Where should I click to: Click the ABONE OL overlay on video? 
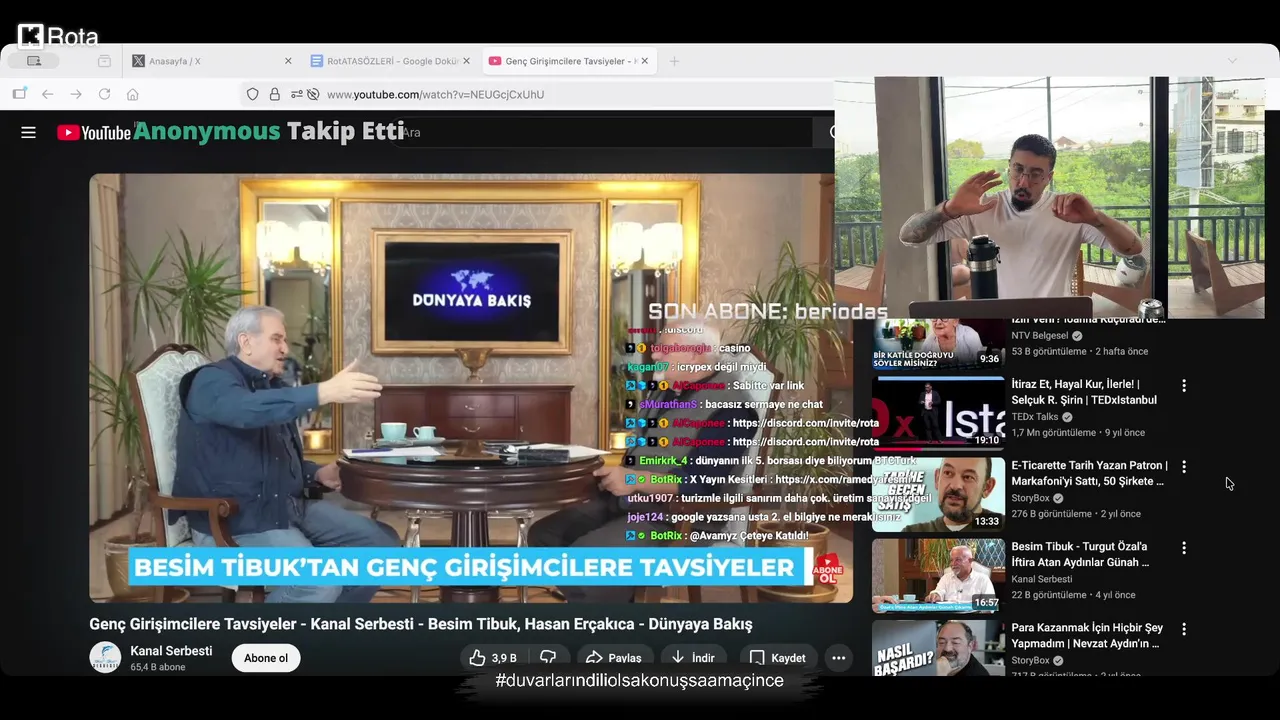click(x=829, y=570)
